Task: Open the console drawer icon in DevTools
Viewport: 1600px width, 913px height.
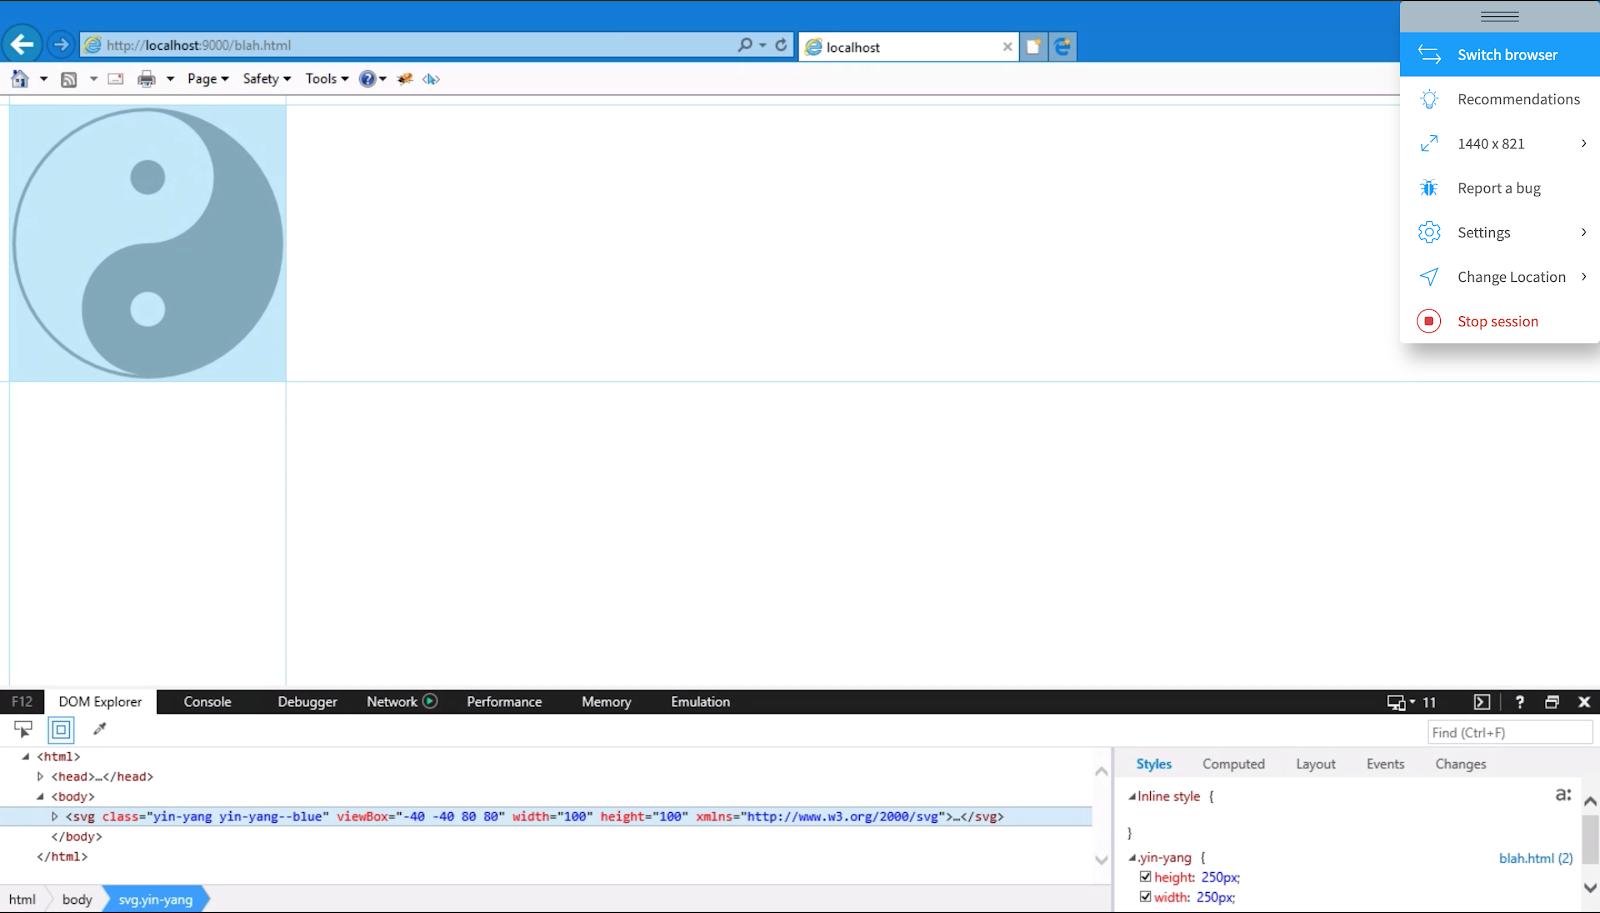Action: [1482, 702]
